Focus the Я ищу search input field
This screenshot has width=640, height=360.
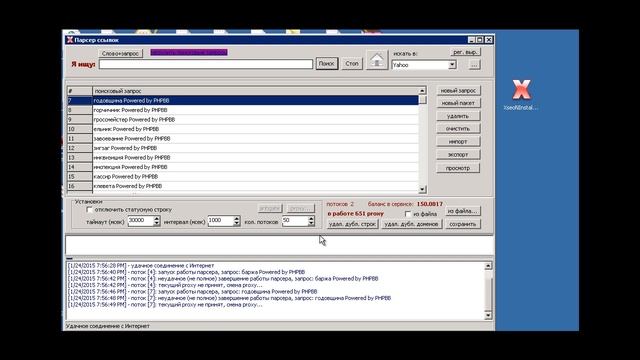pyautogui.click(x=206, y=64)
